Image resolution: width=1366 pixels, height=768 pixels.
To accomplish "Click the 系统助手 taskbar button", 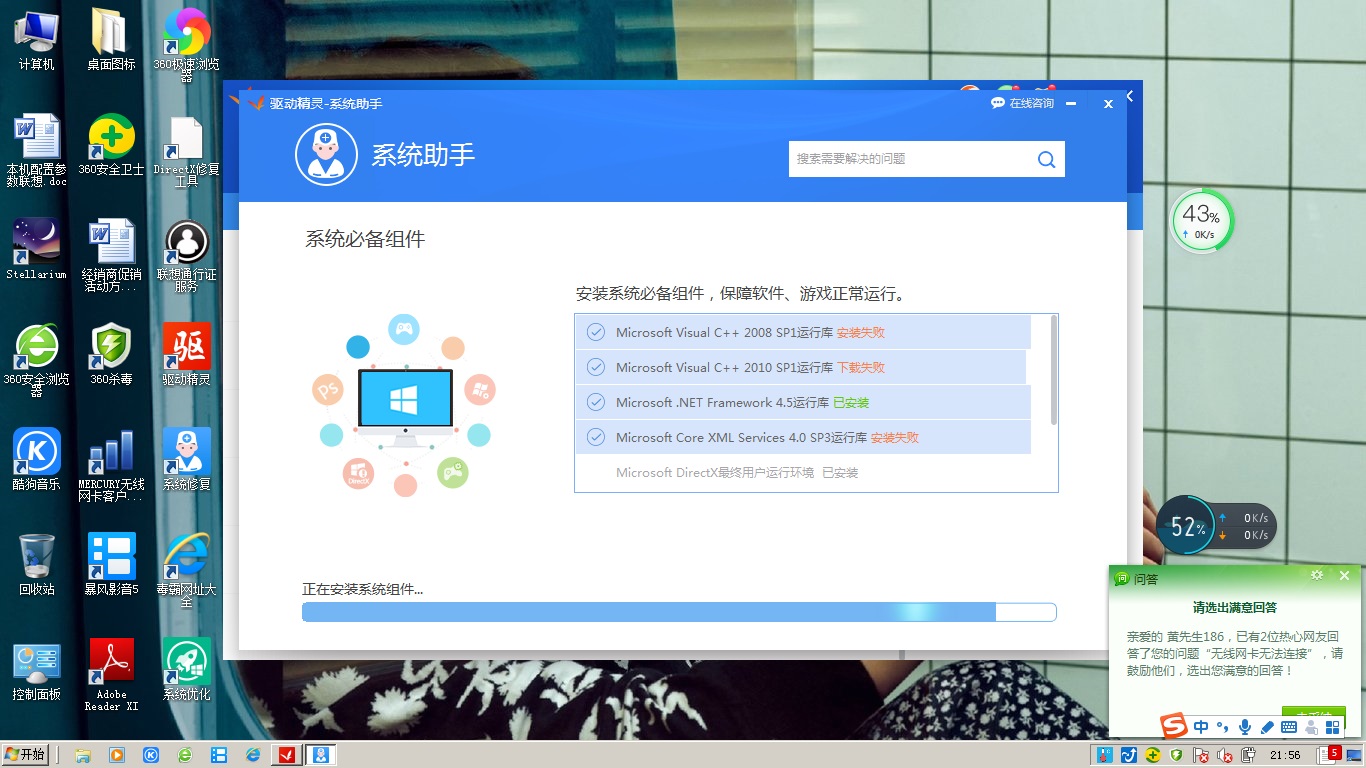I will tap(322, 755).
